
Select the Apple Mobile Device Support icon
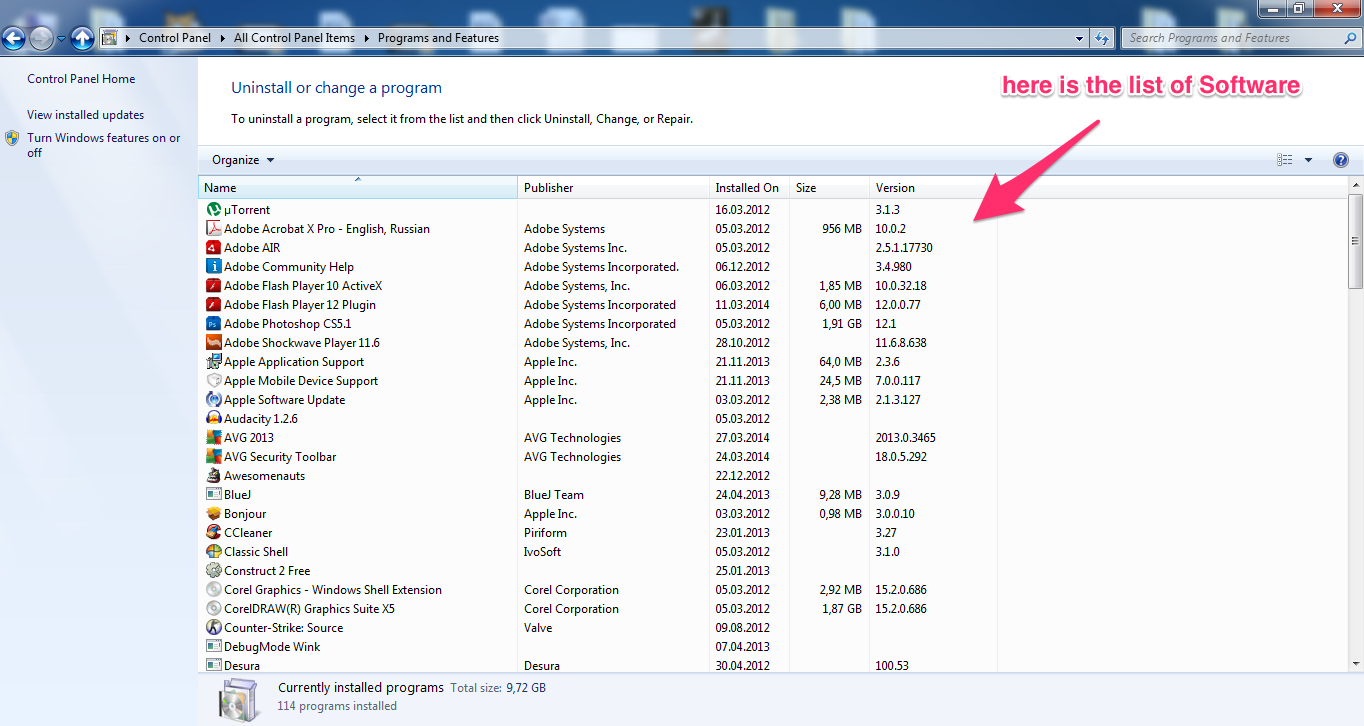[213, 381]
